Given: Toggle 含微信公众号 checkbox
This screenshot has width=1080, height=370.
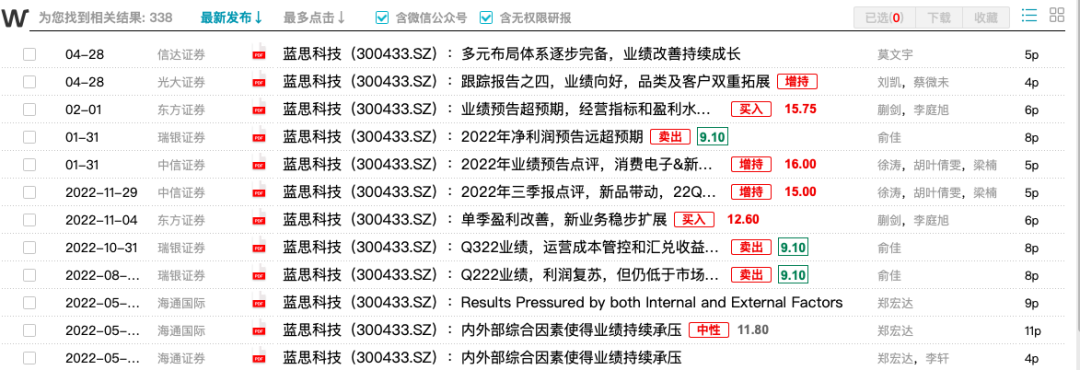Looking at the screenshot, I should pos(382,18).
